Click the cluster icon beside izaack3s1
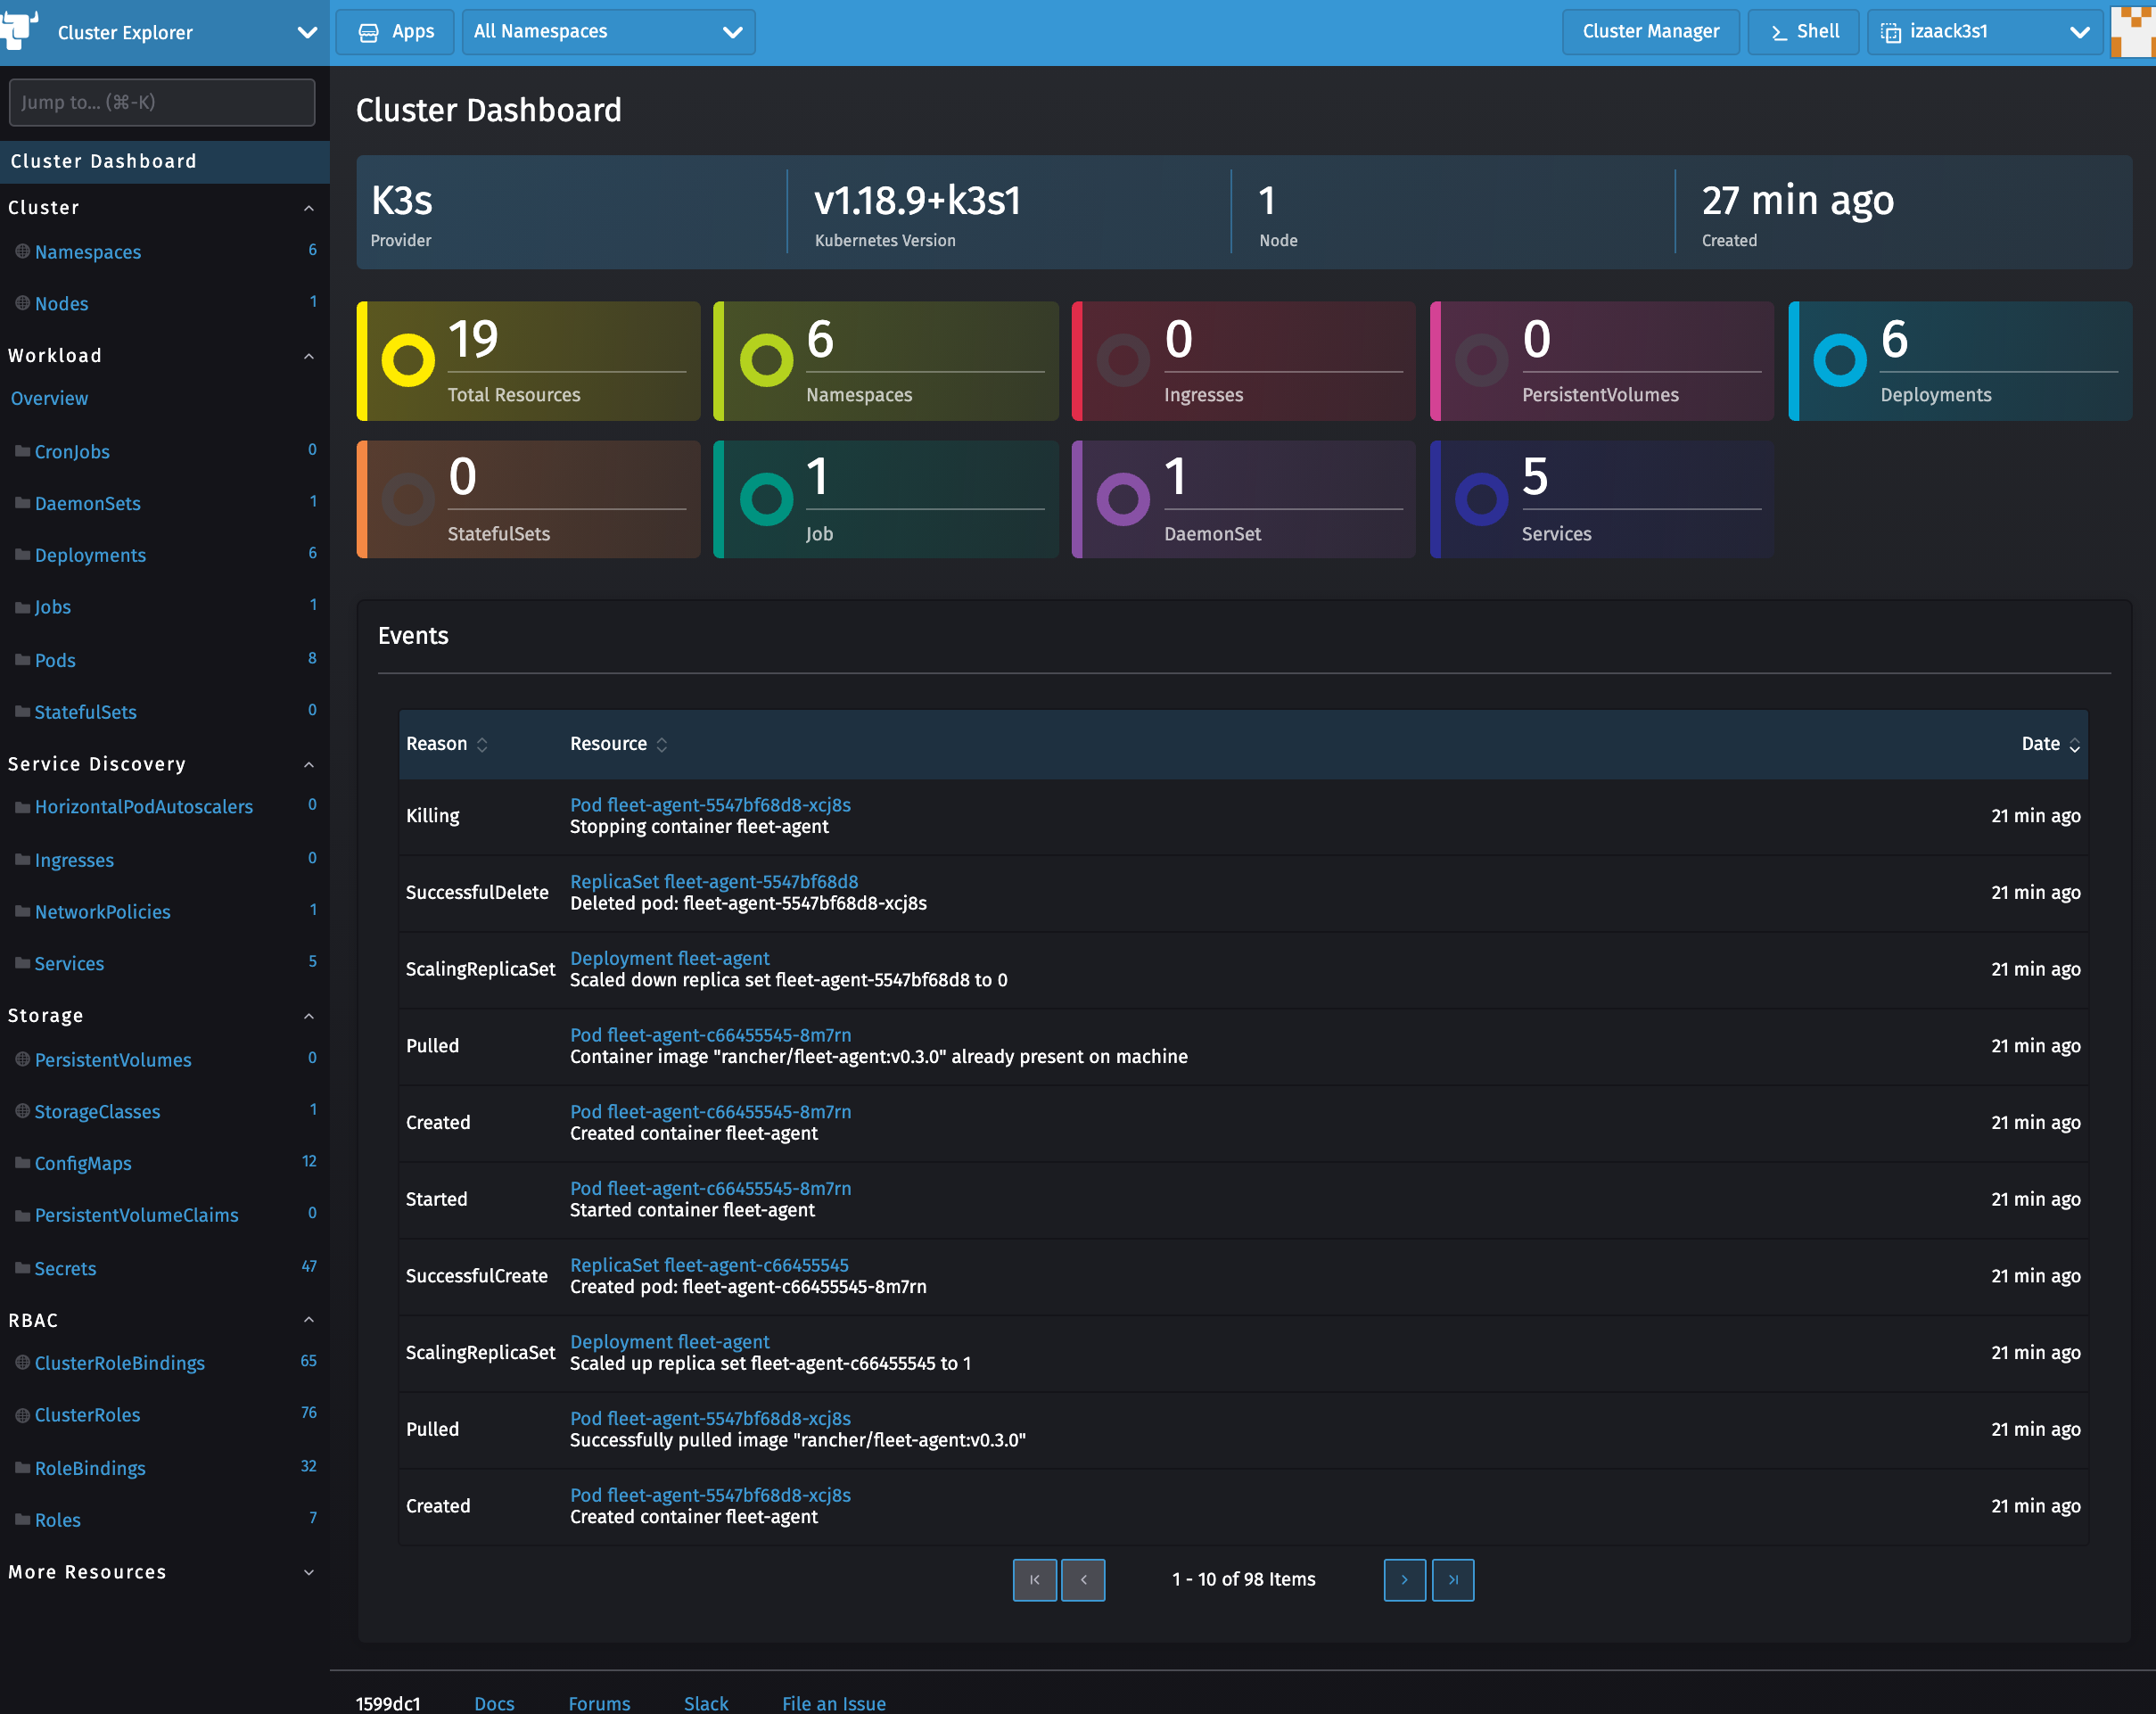2156x1714 pixels. pyautogui.click(x=1893, y=31)
